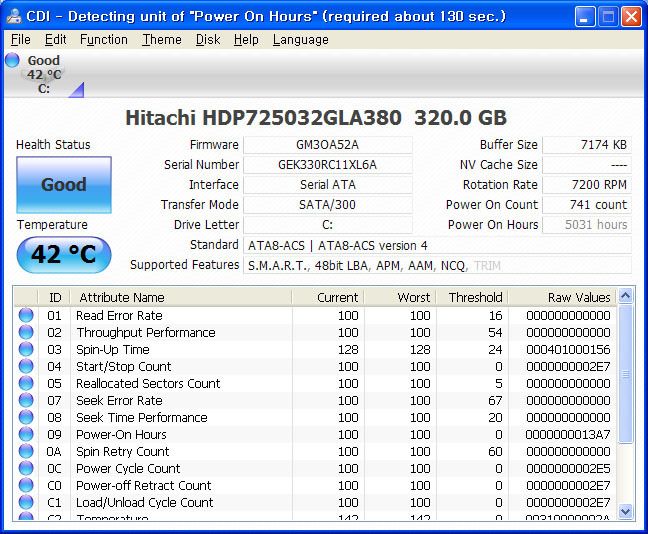Image resolution: width=648 pixels, height=534 pixels.
Task: Click the Worst column header
Action: (400, 297)
